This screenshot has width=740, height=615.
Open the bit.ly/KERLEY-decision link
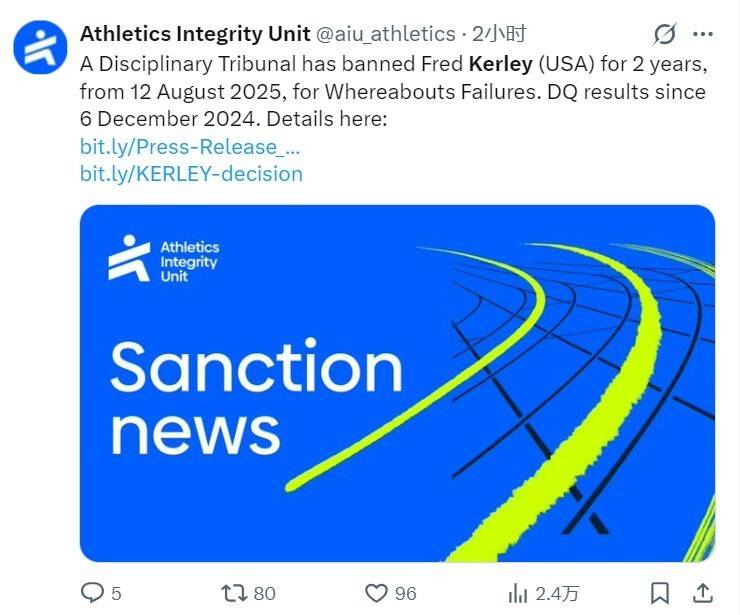[191, 173]
